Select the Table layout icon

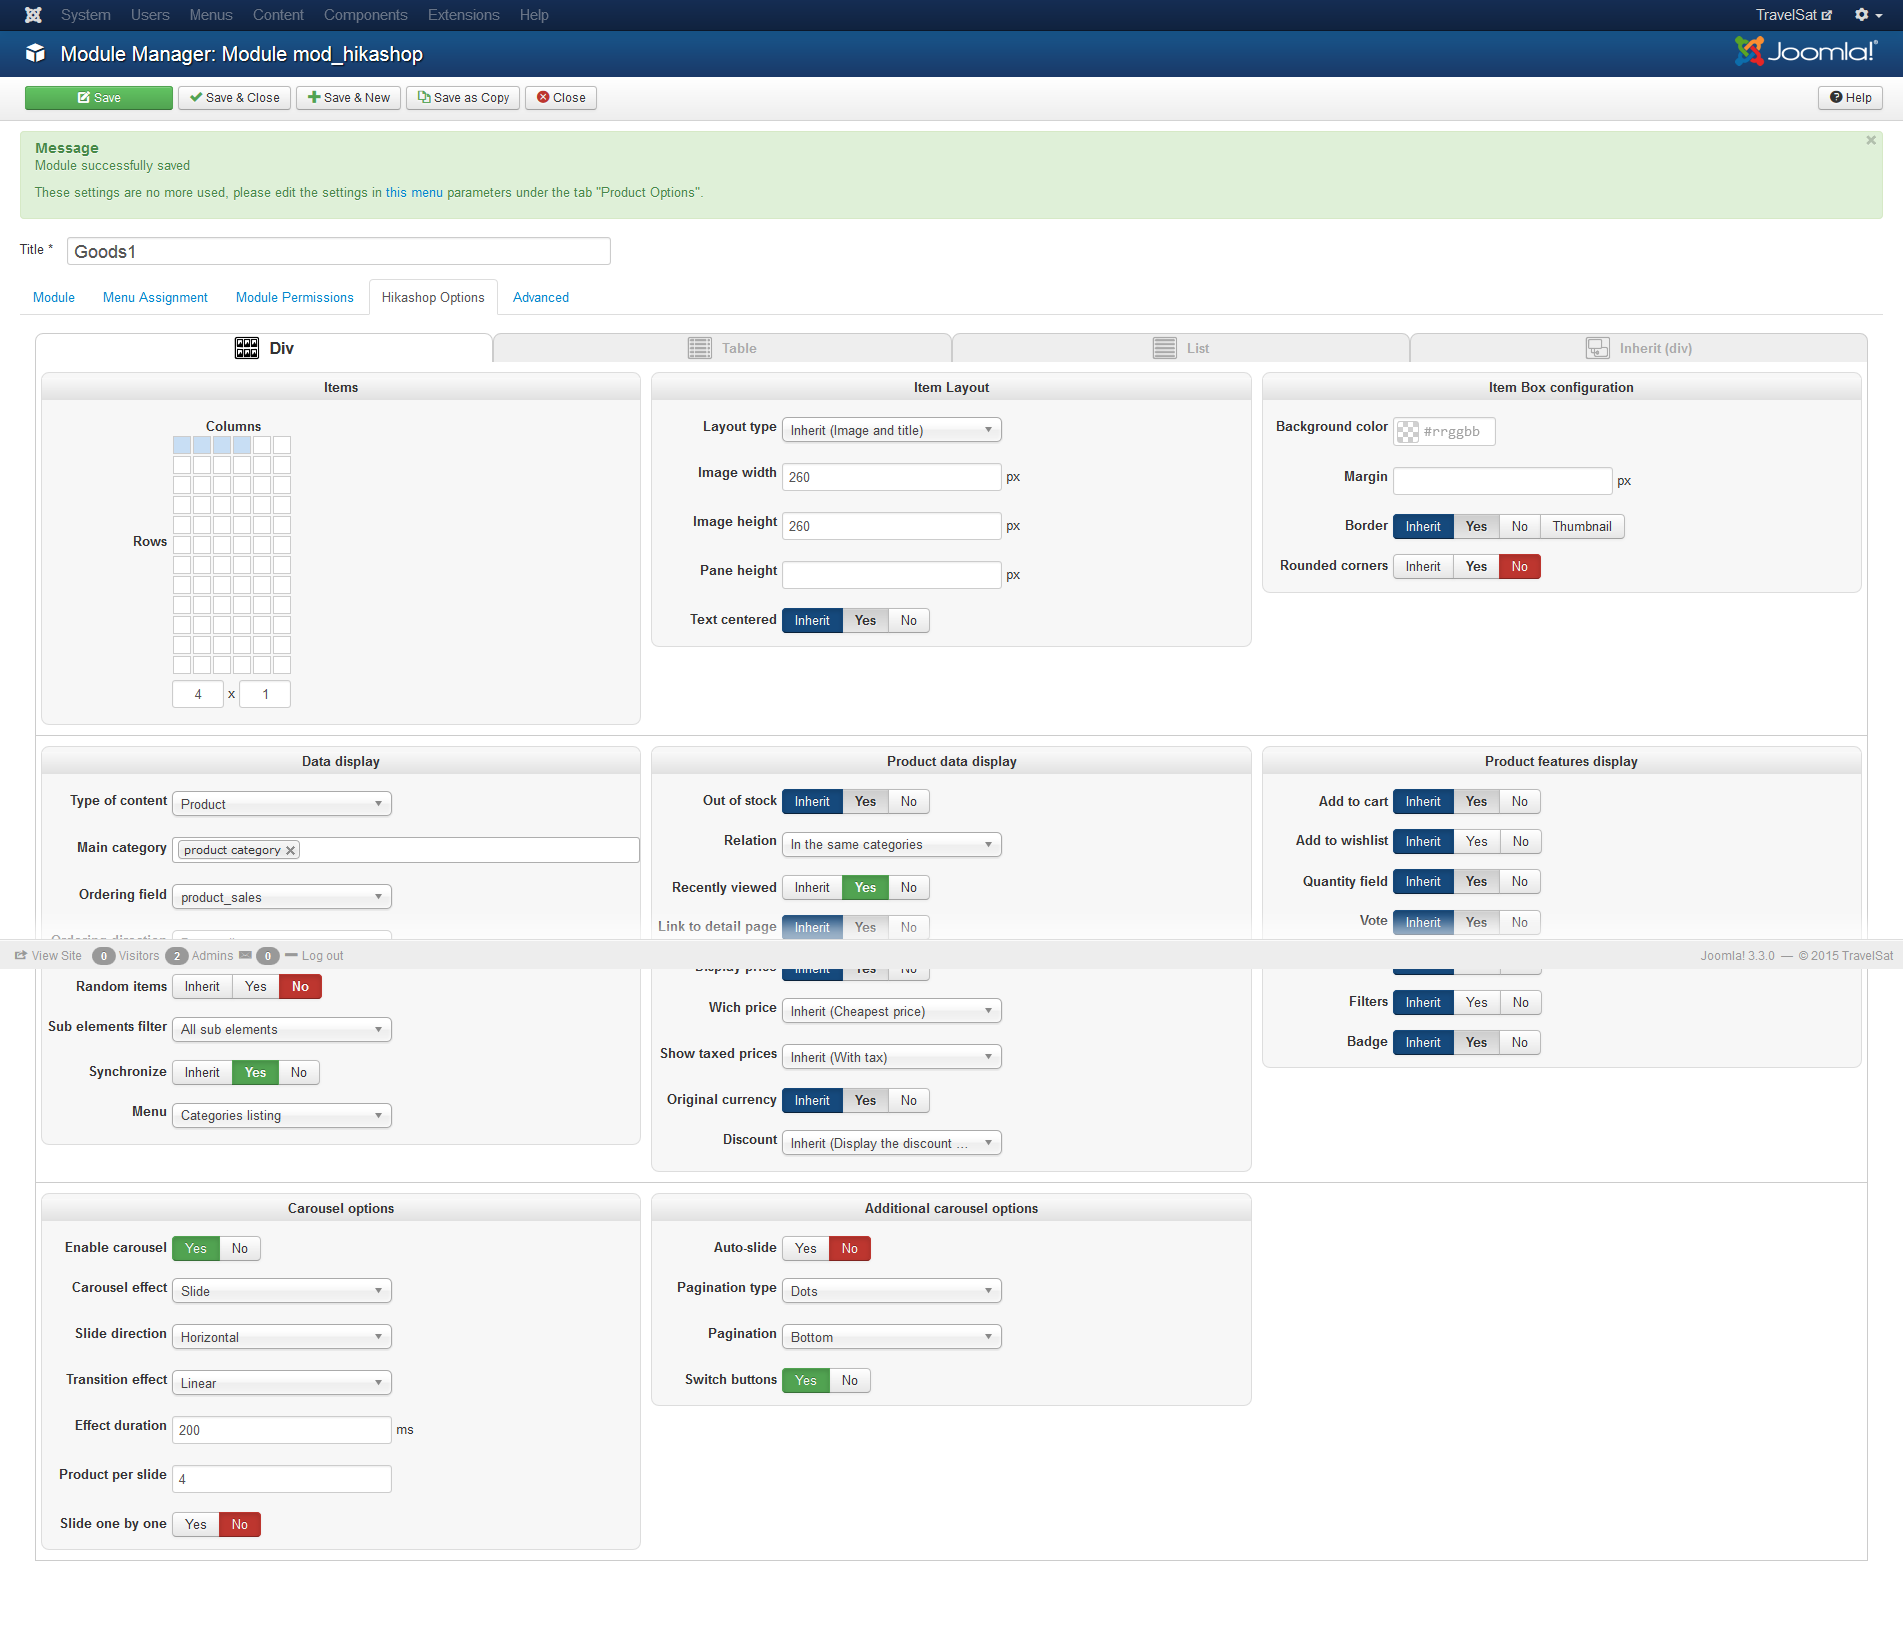coord(700,348)
